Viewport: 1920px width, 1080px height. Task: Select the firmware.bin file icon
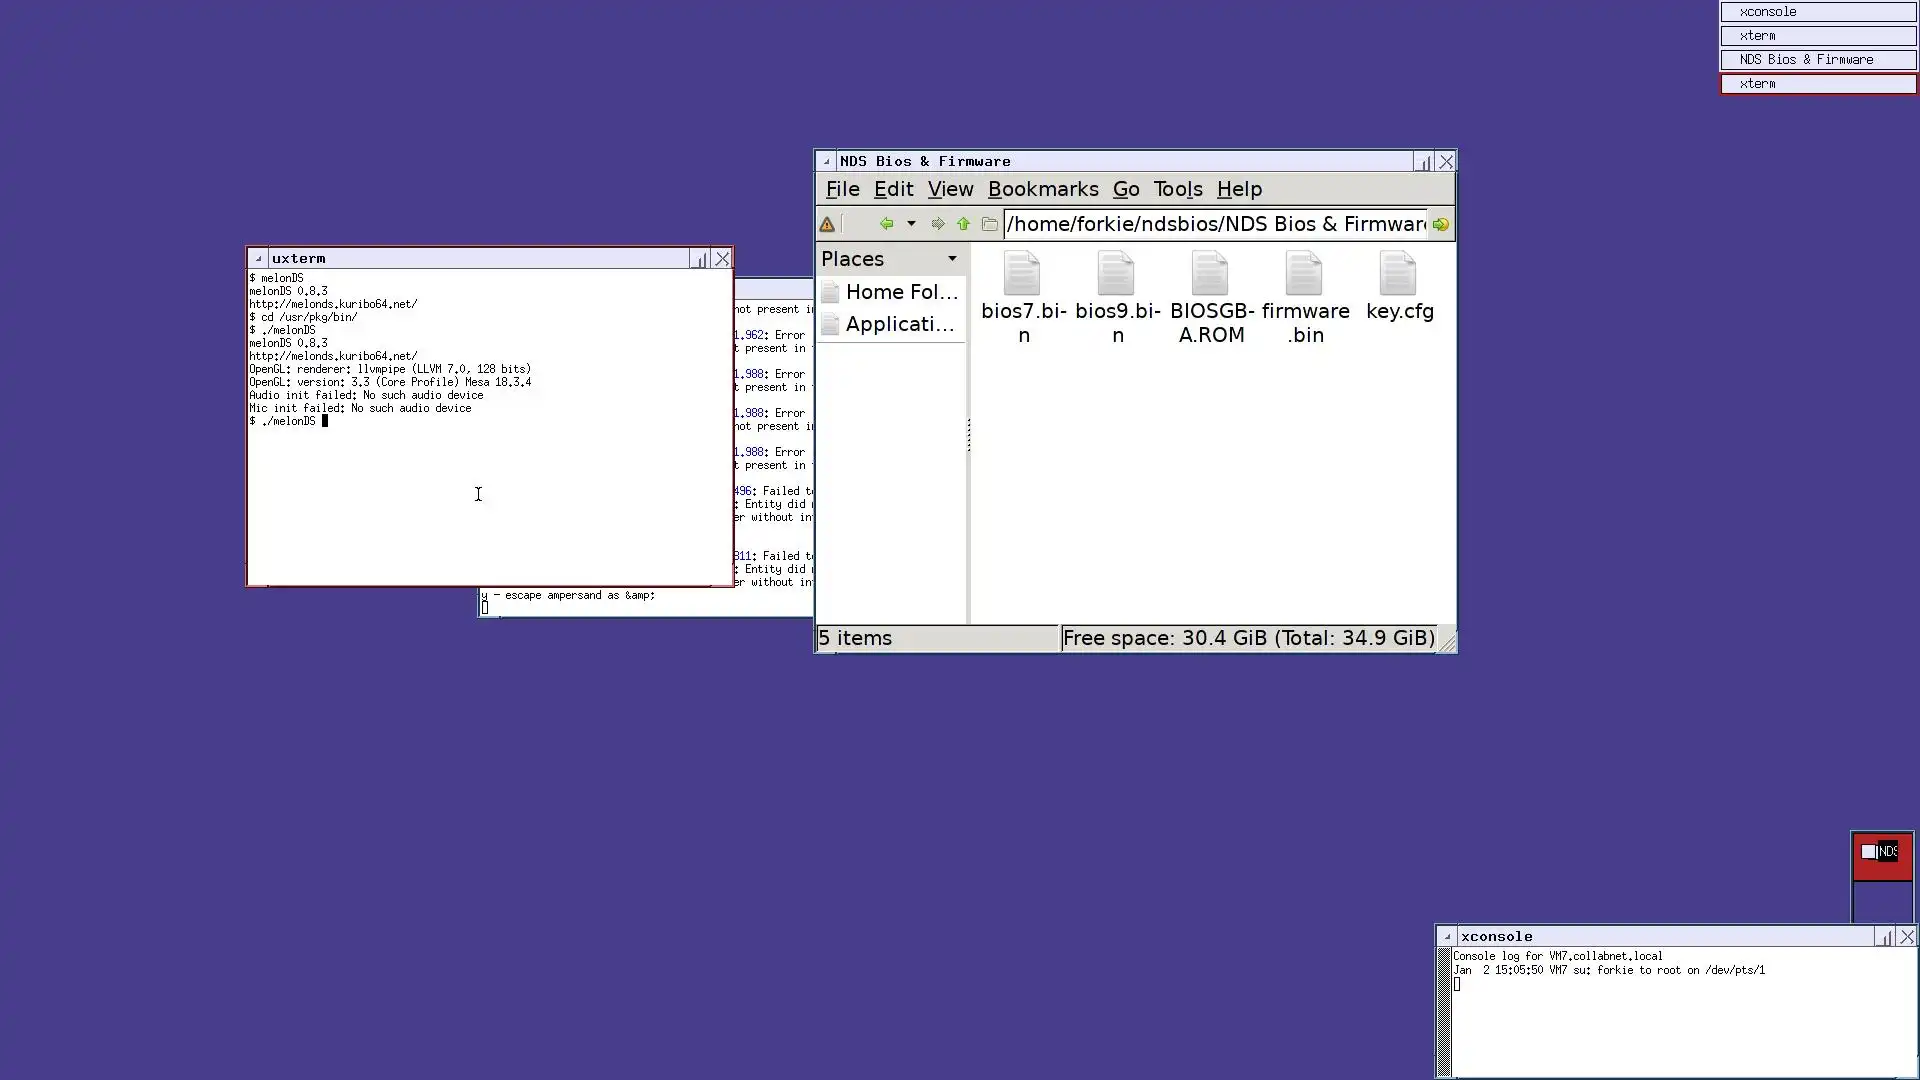(x=1304, y=274)
